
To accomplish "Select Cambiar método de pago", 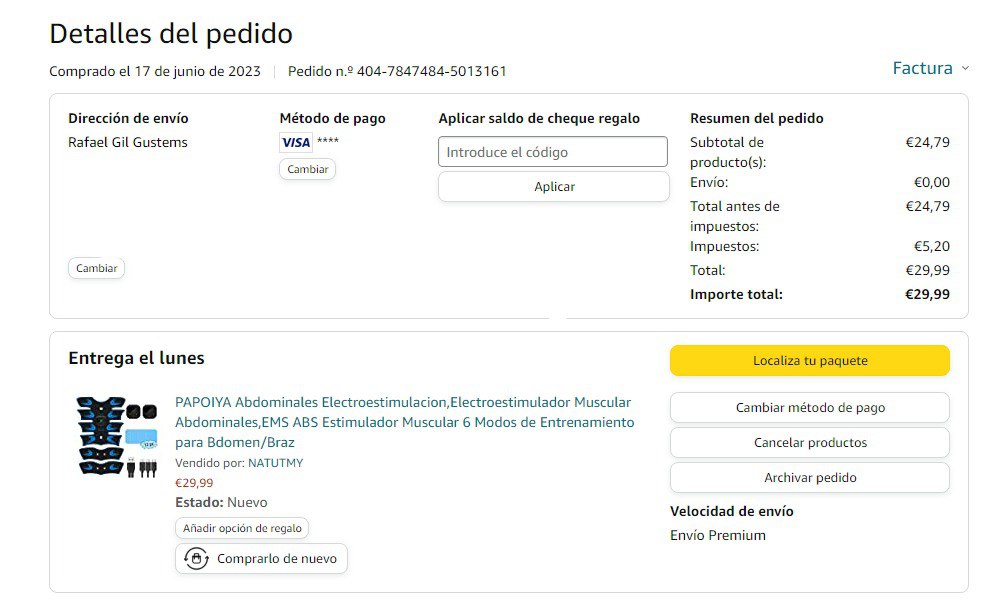I will [809, 408].
